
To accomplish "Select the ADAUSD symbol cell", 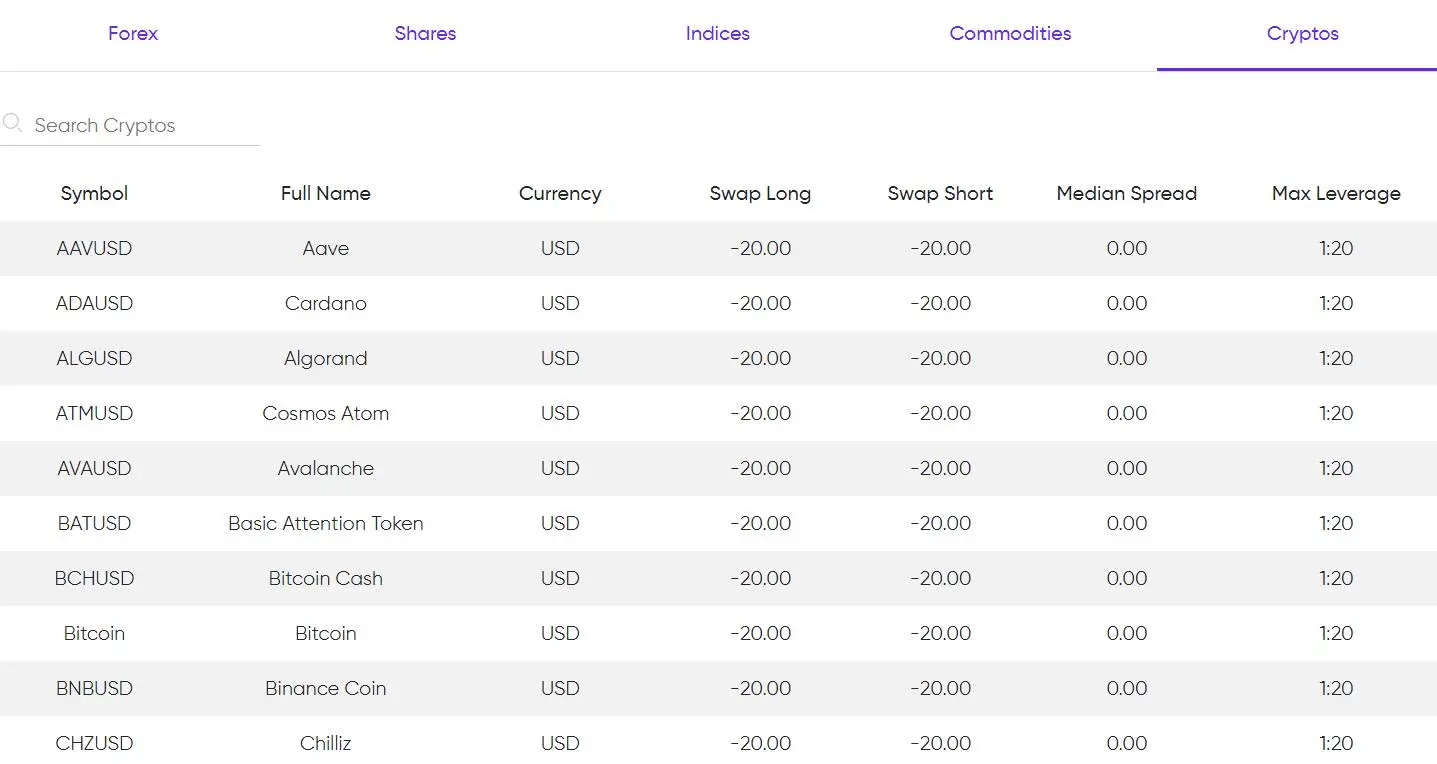I will (94, 304).
